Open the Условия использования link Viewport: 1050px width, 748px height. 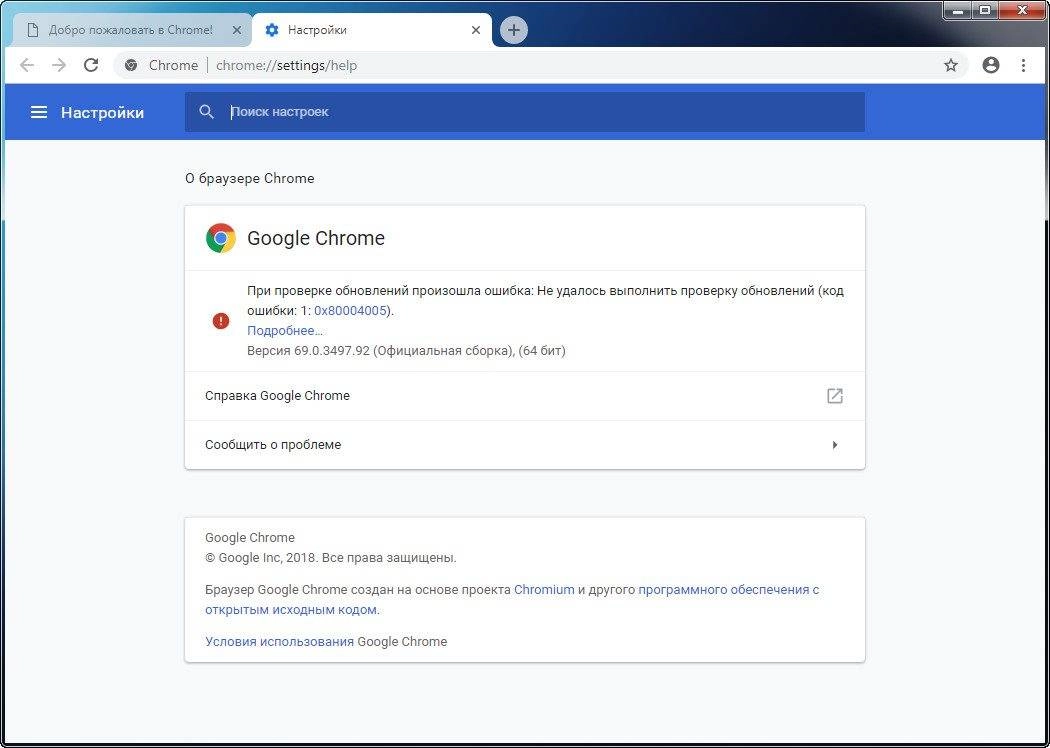pos(279,642)
